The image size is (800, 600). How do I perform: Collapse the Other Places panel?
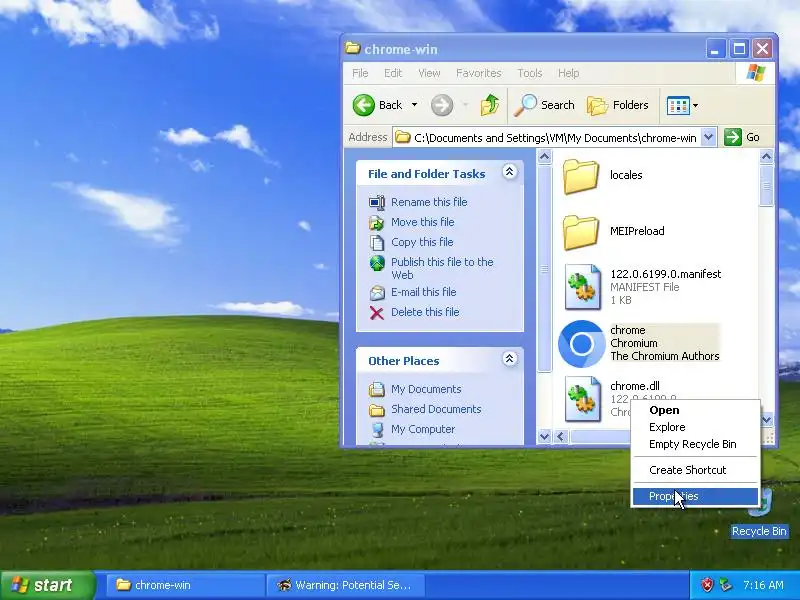pos(509,359)
